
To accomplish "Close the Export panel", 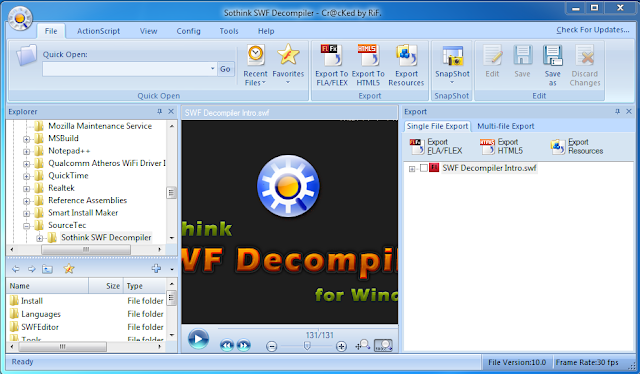I will (x=629, y=111).
